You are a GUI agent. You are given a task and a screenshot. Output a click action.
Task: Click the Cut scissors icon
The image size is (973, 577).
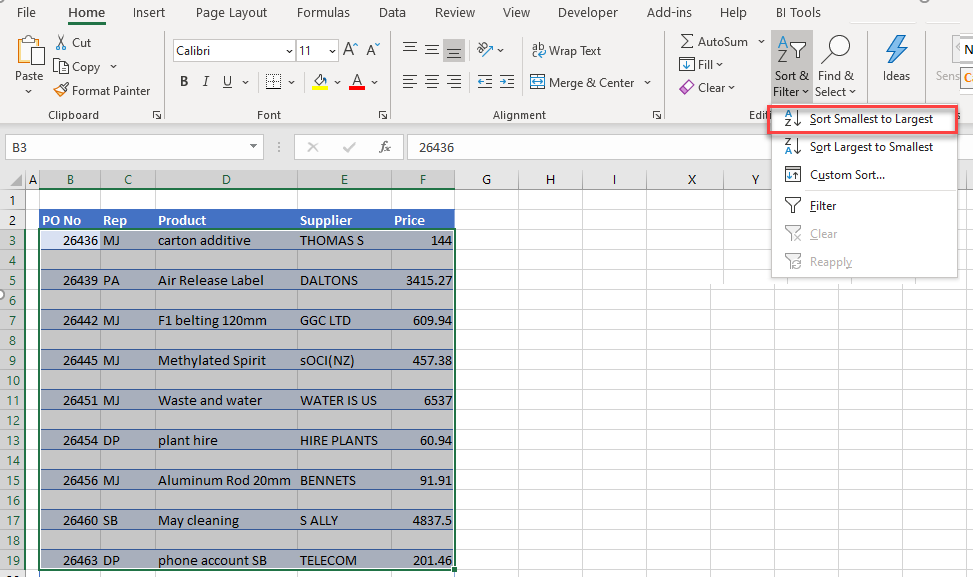click(x=61, y=43)
